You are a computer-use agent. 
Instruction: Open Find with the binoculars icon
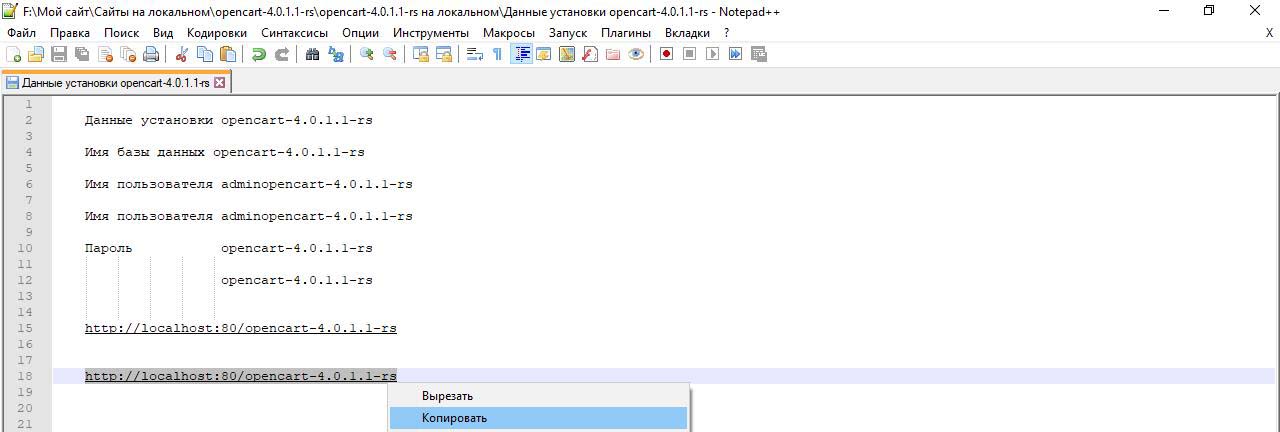[312, 54]
